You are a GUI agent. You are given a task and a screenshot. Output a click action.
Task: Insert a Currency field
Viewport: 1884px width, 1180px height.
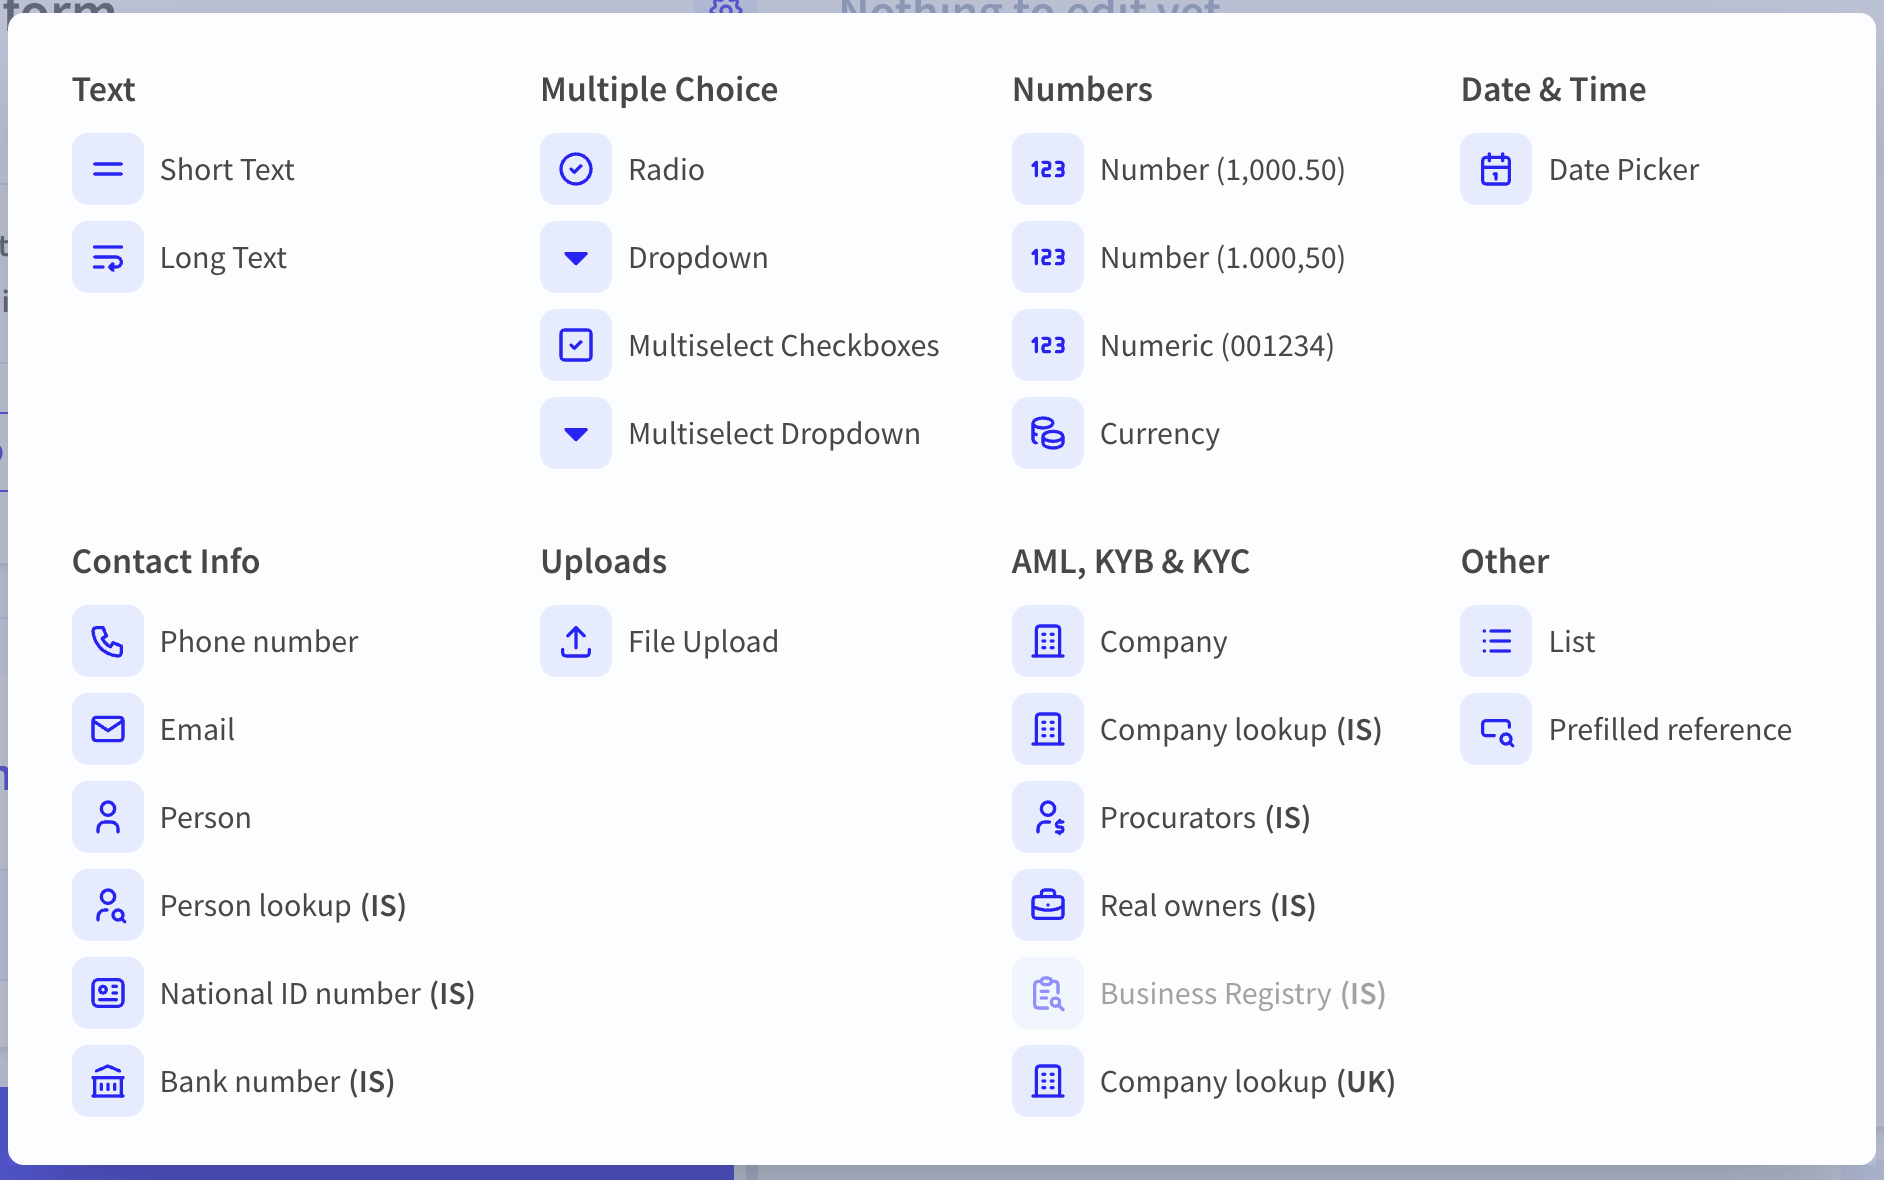pyautogui.click(x=1160, y=434)
